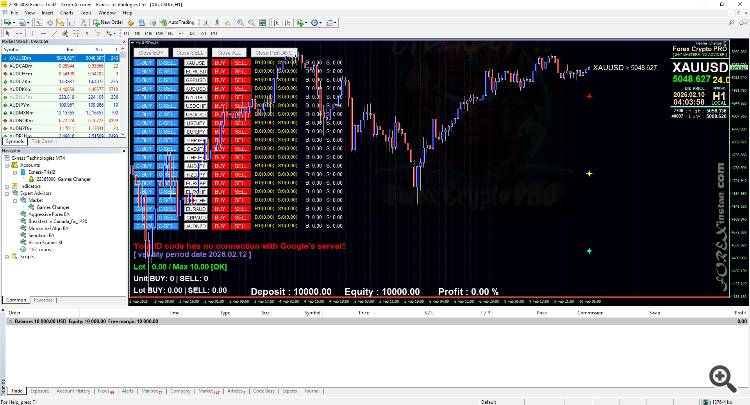Image resolution: width=750 pixels, height=405 pixels.
Task: Switch timeframe to D1
Action: pos(192,33)
